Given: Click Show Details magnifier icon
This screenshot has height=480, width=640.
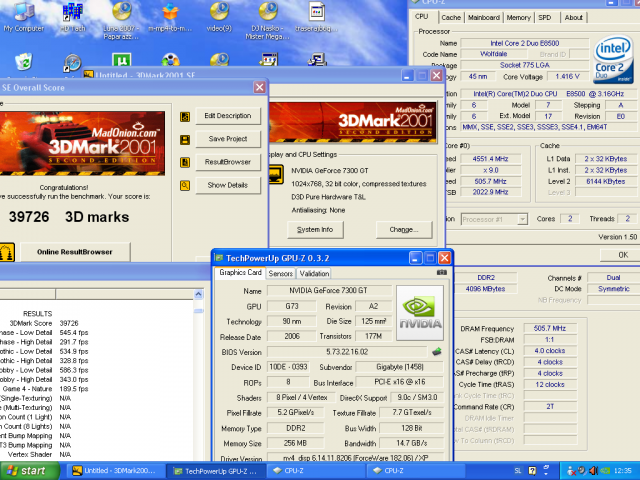Looking at the screenshot, I should tap(185, 186).
